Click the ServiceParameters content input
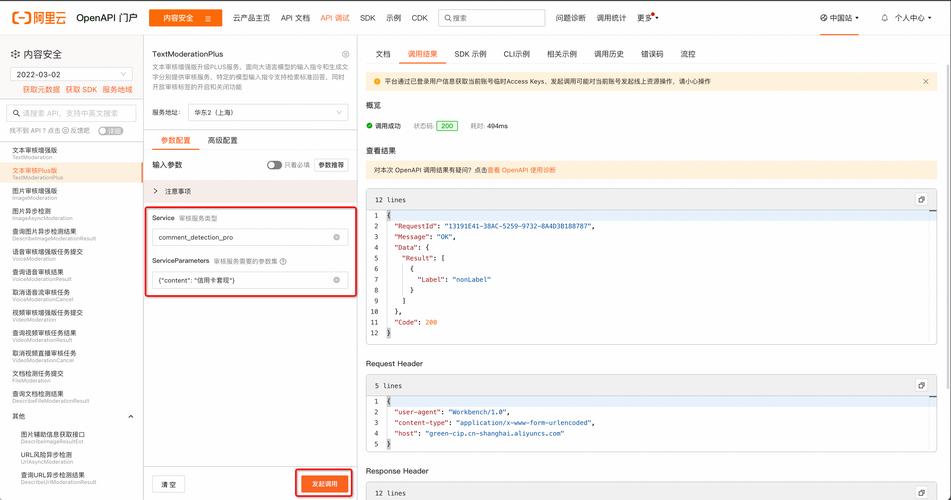The height and width of the screenshot is (500, 951). click(x=250, y=280)
